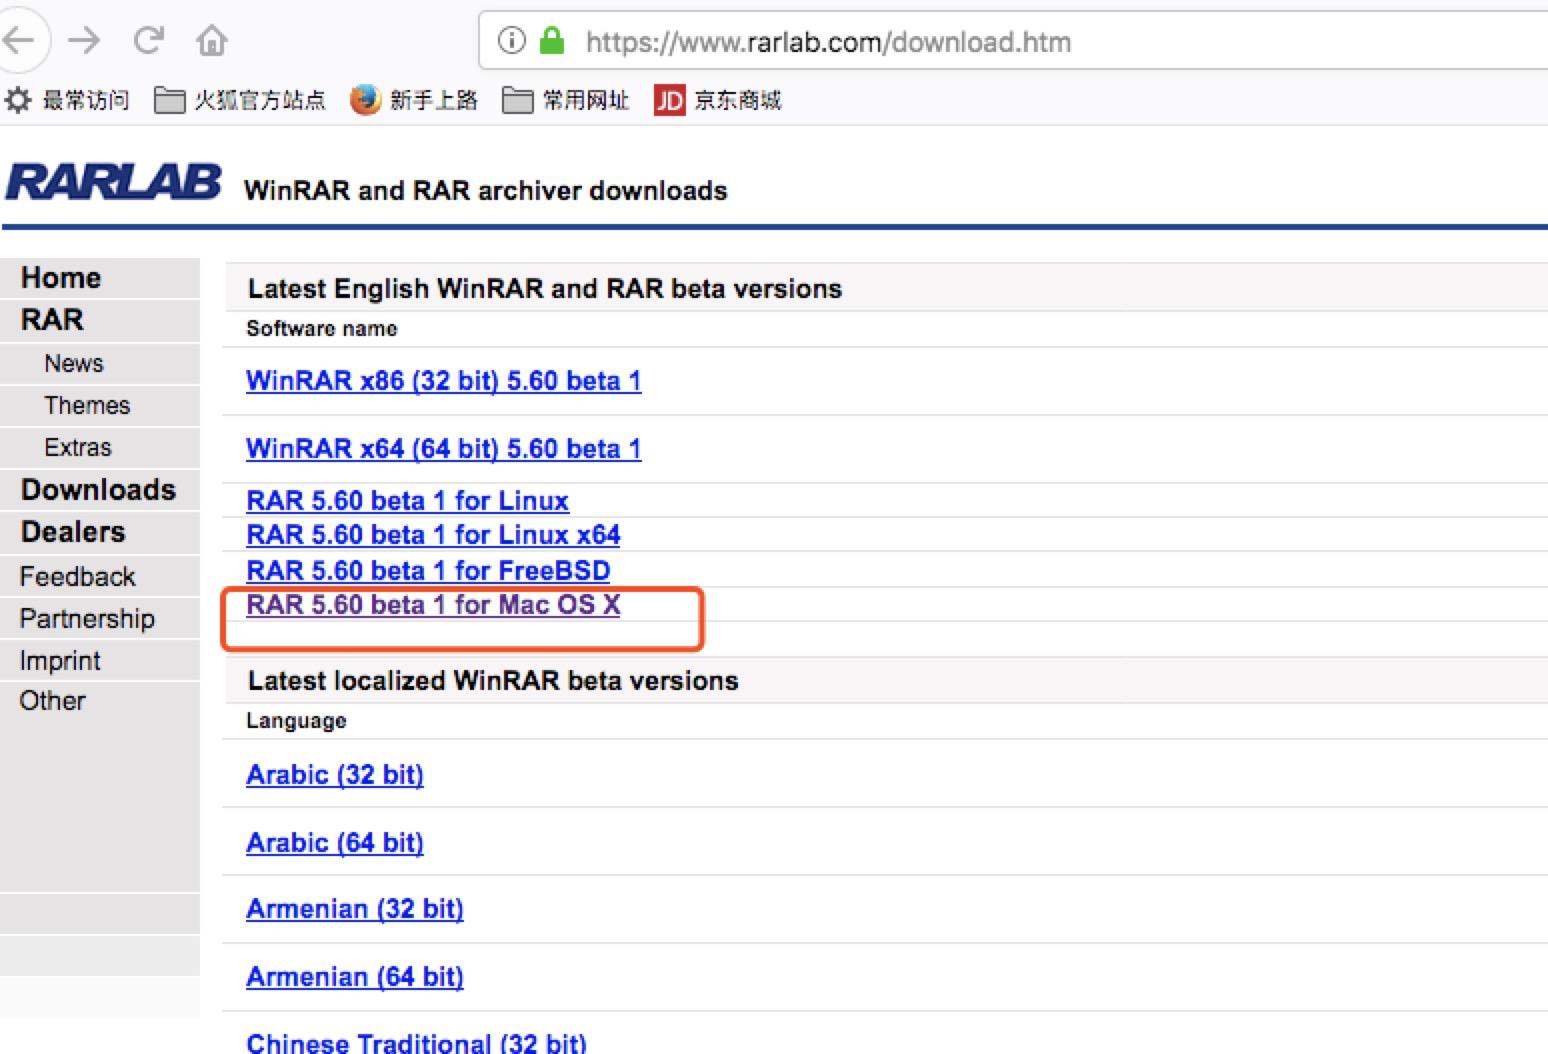Open the browser home page icon
Viewport: 1548px width, 1054px height.
[x=212, y=41]
